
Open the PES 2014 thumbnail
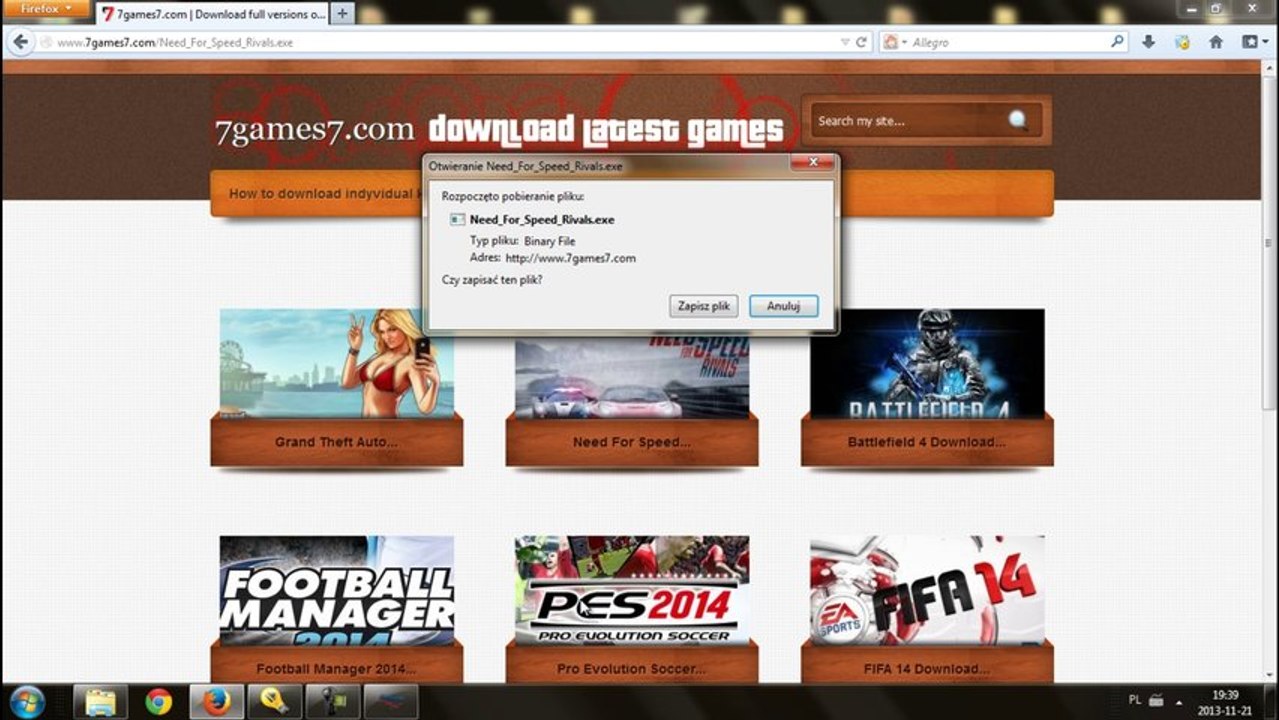pos(632,590)
